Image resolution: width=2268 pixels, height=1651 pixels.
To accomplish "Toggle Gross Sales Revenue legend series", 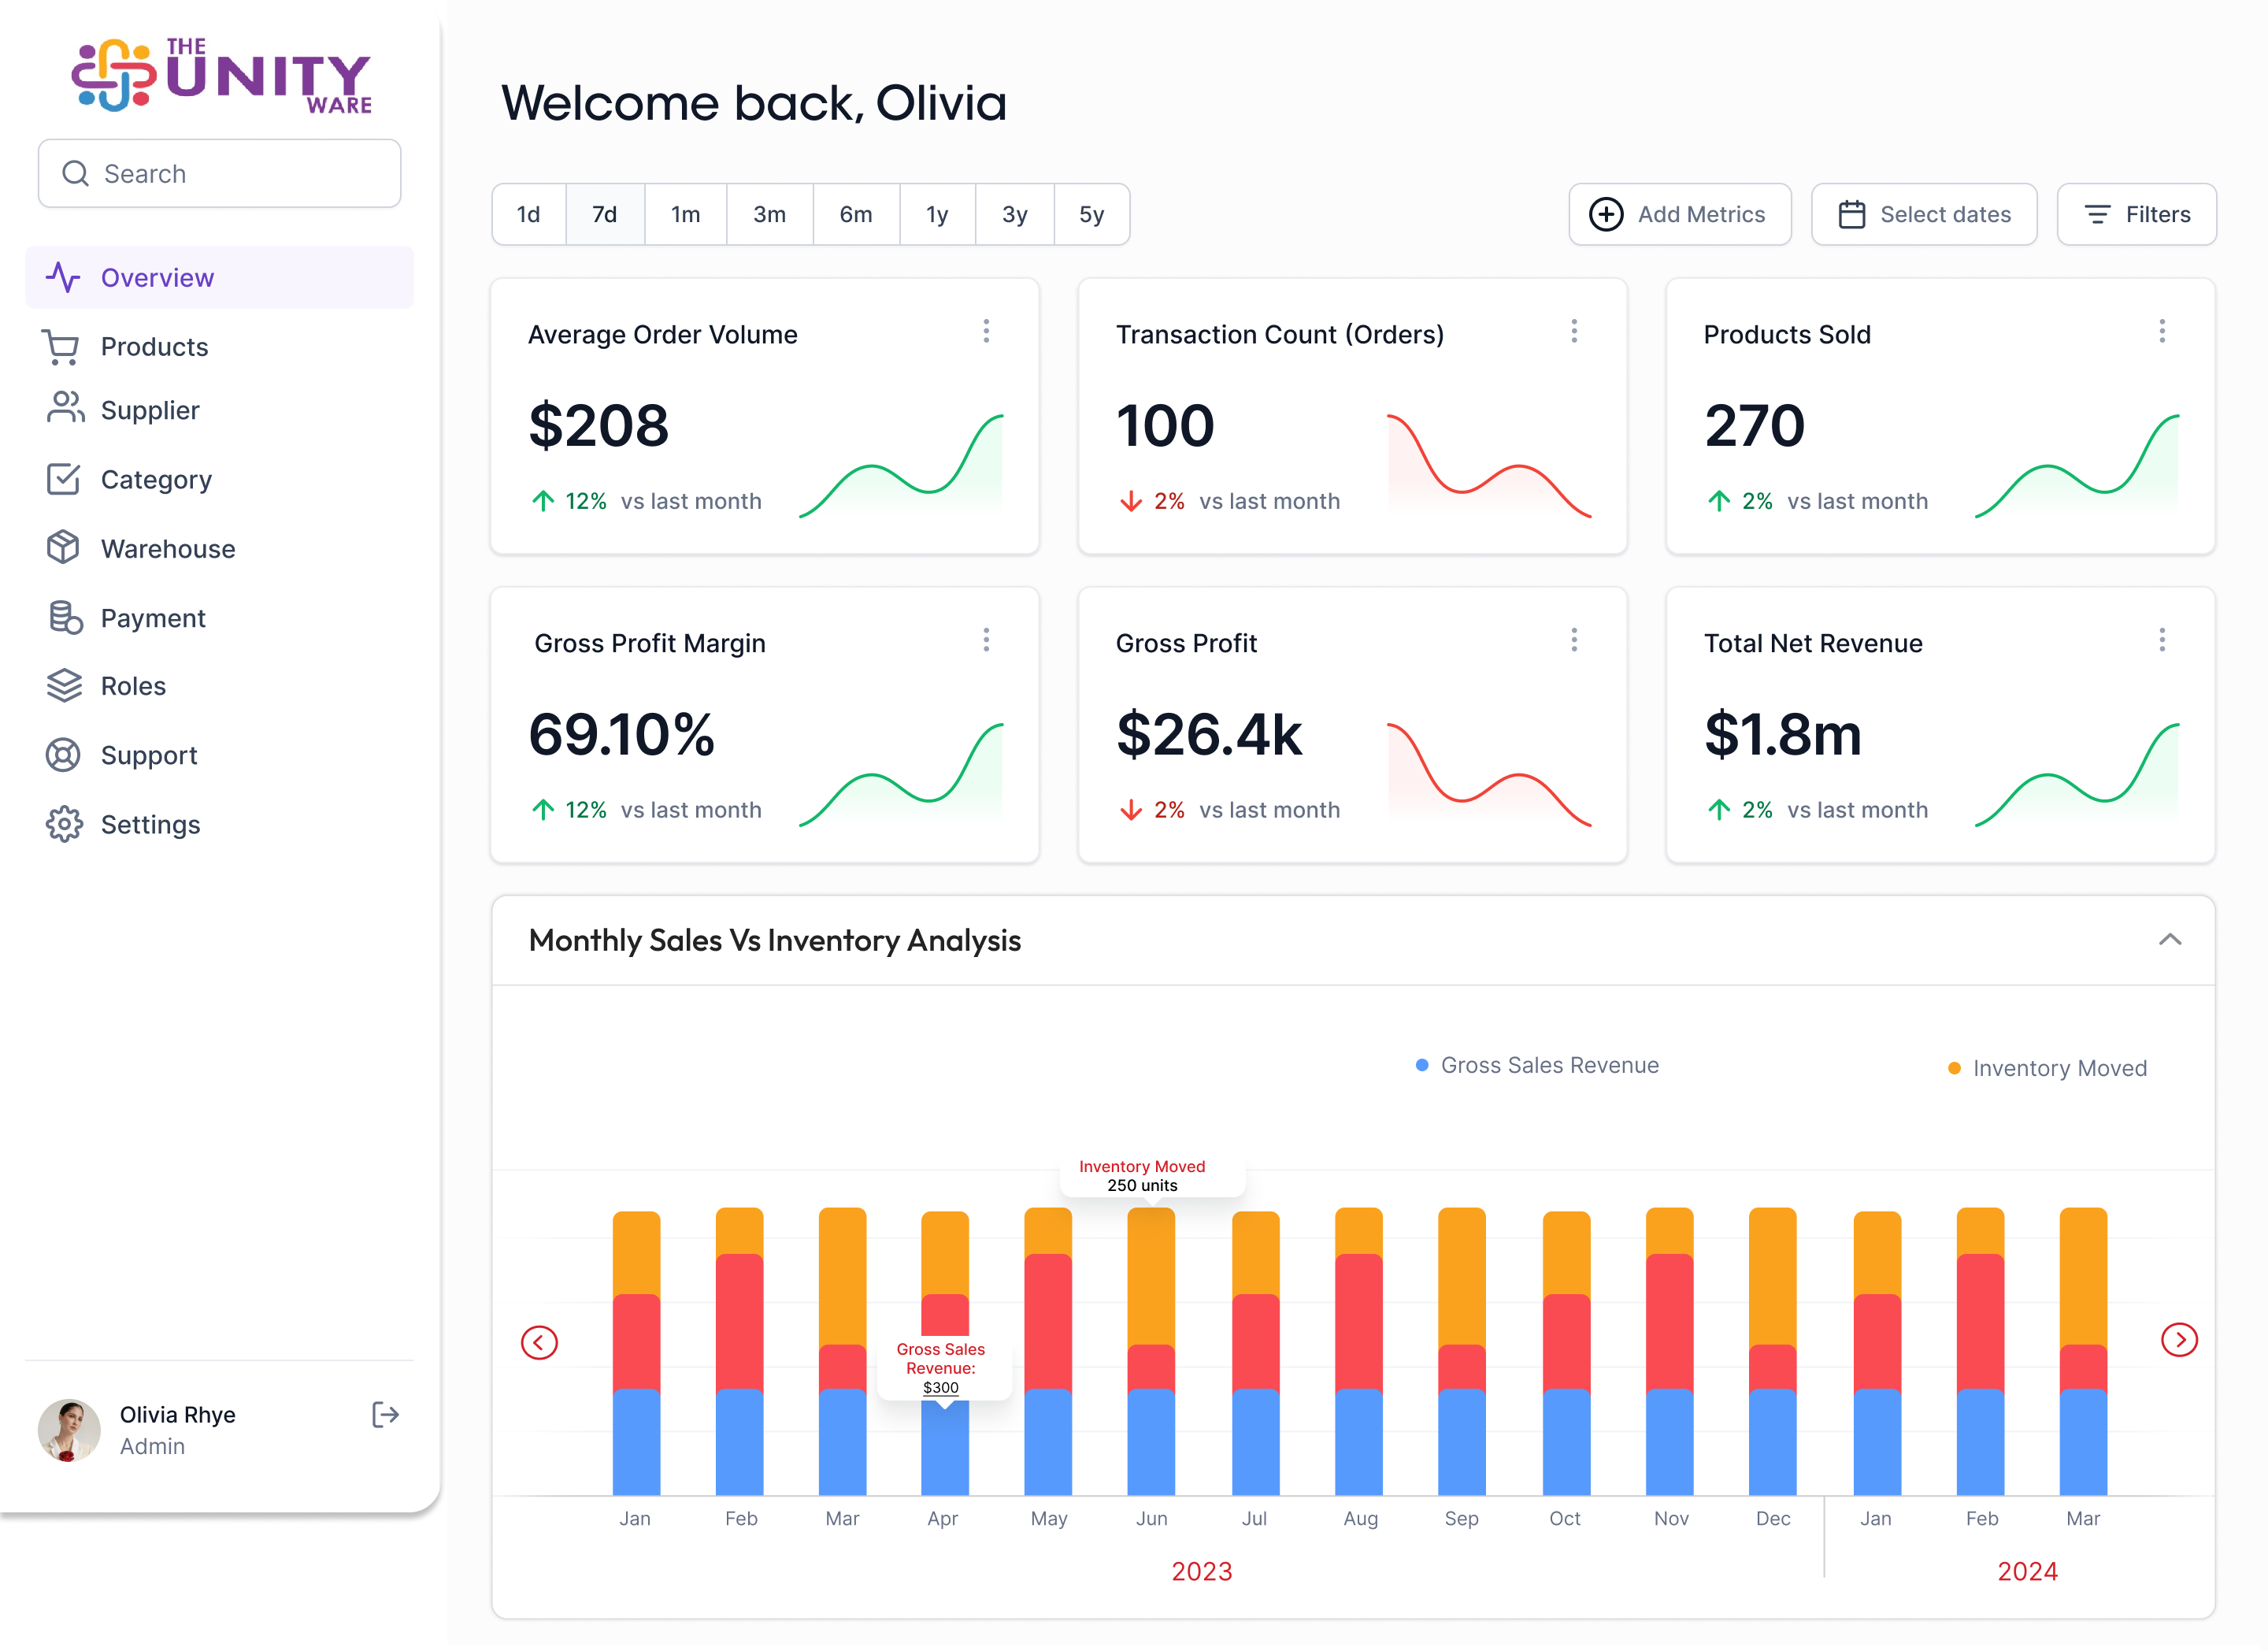I will (x=1537, y=1066).
